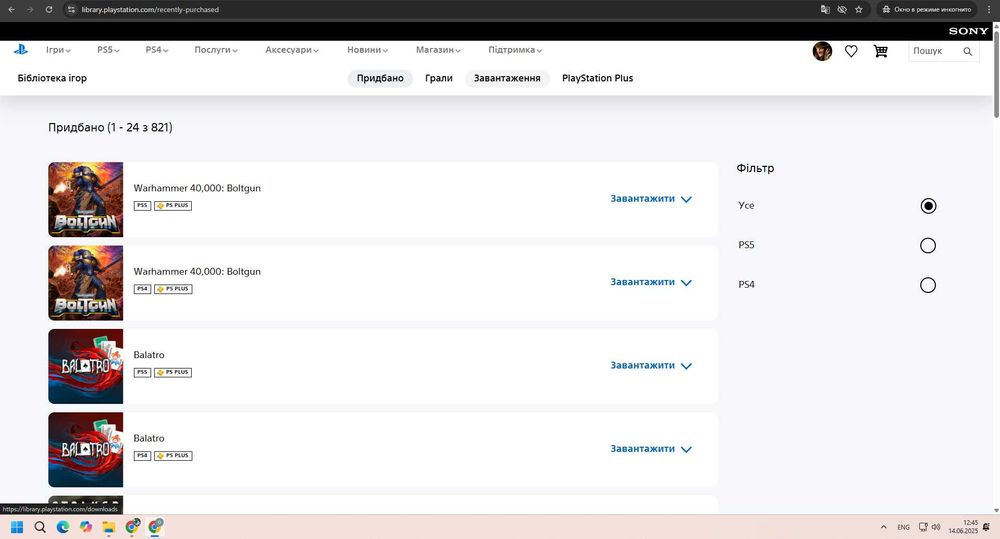Switch to the PlayStation Plus tab
Image resolution: width=1000 pixels, height=539 pixels.
point(598,78)
